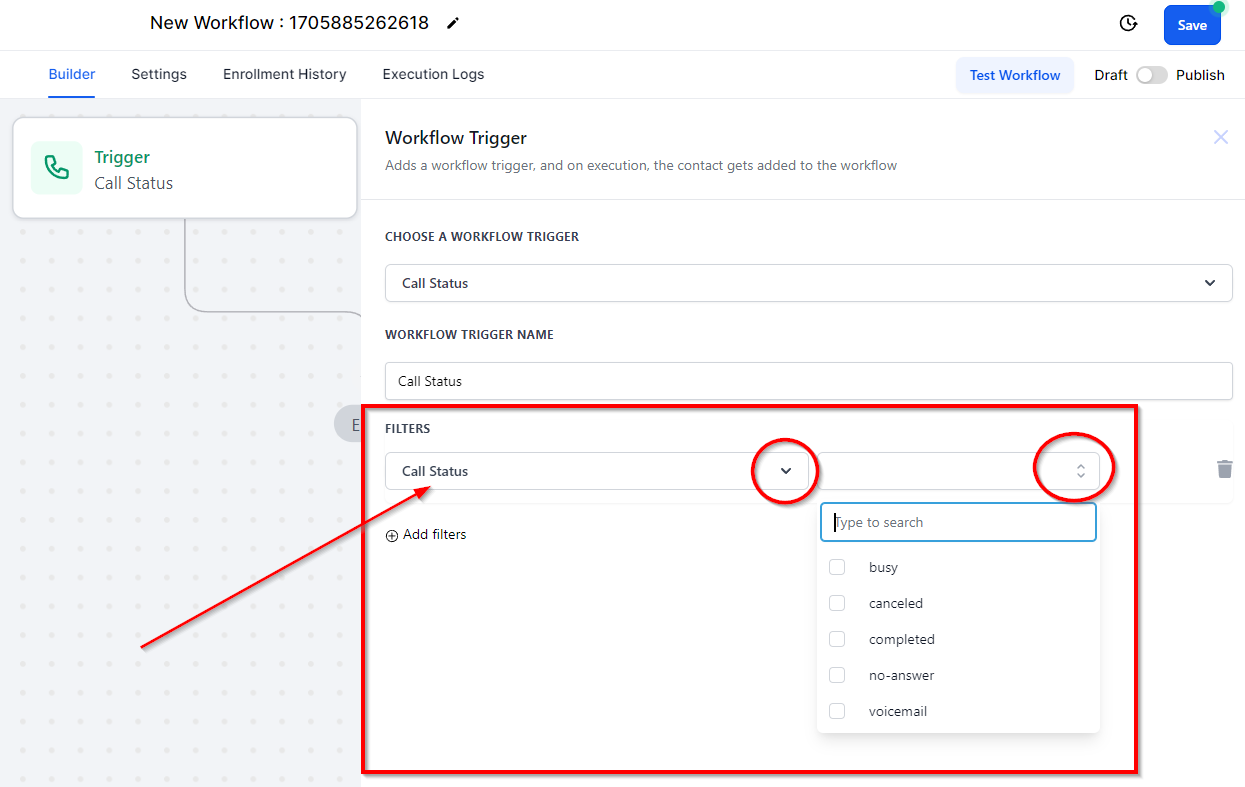This screenshot has width=1245, height=787.
Task: Open the Choose a Workflow Trigger dropdown
Action: click(808, 283)
